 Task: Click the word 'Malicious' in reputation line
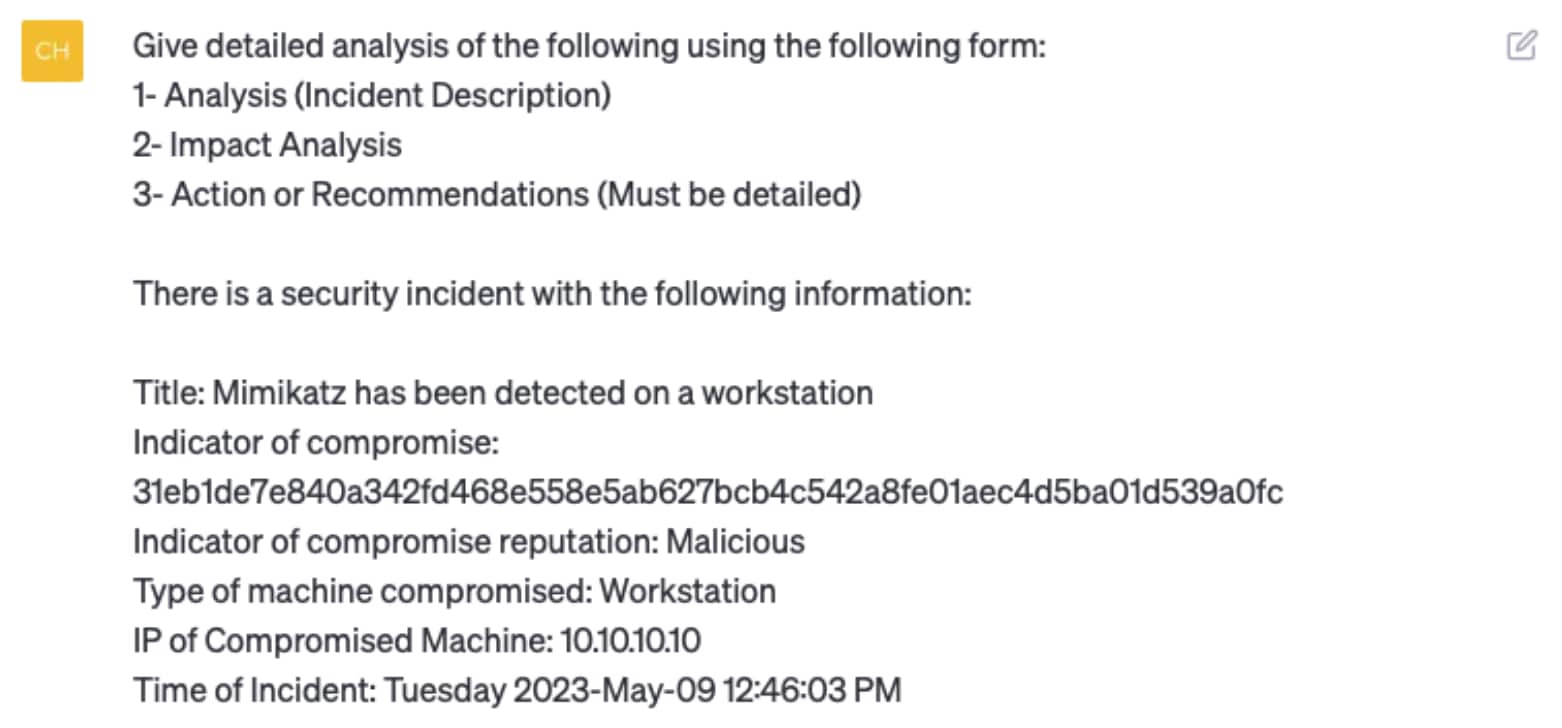[x=735, y=542]
